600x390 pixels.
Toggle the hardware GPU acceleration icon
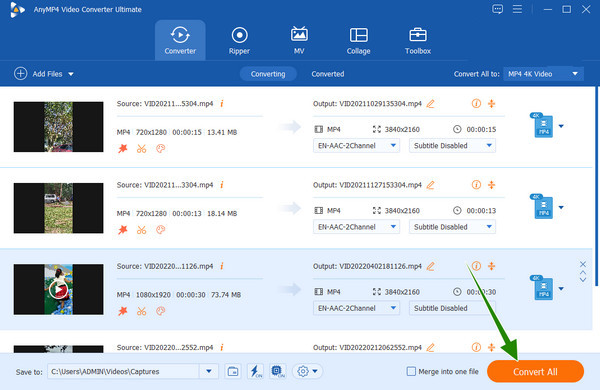coord(277,371)
